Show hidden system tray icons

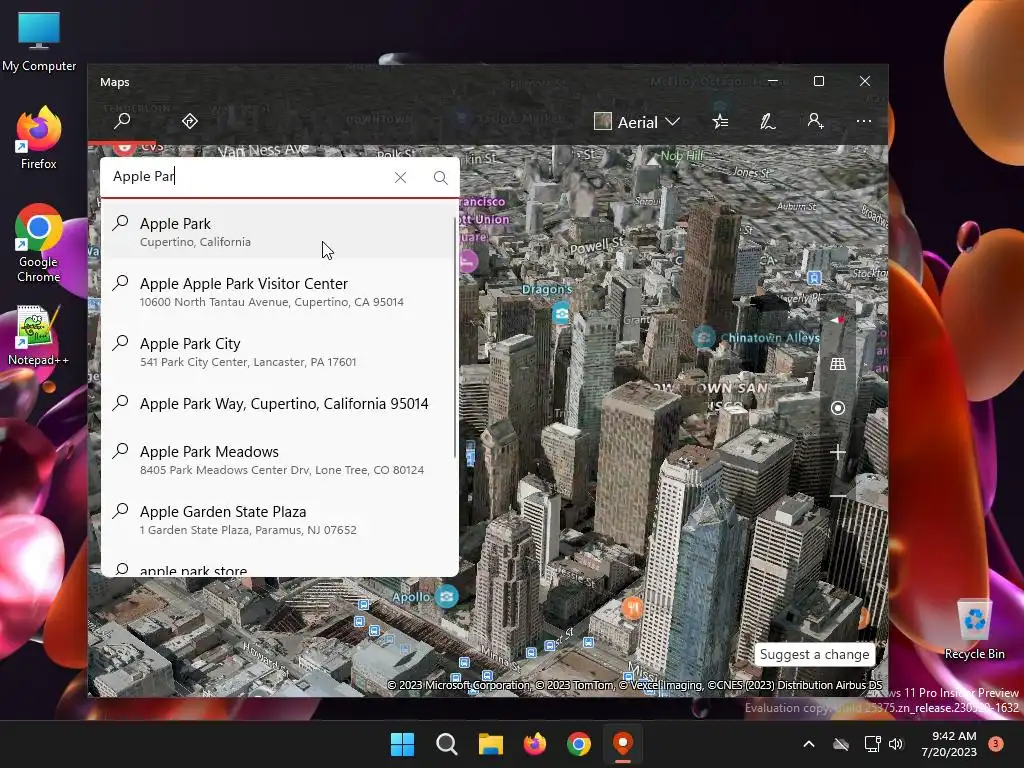808,744
